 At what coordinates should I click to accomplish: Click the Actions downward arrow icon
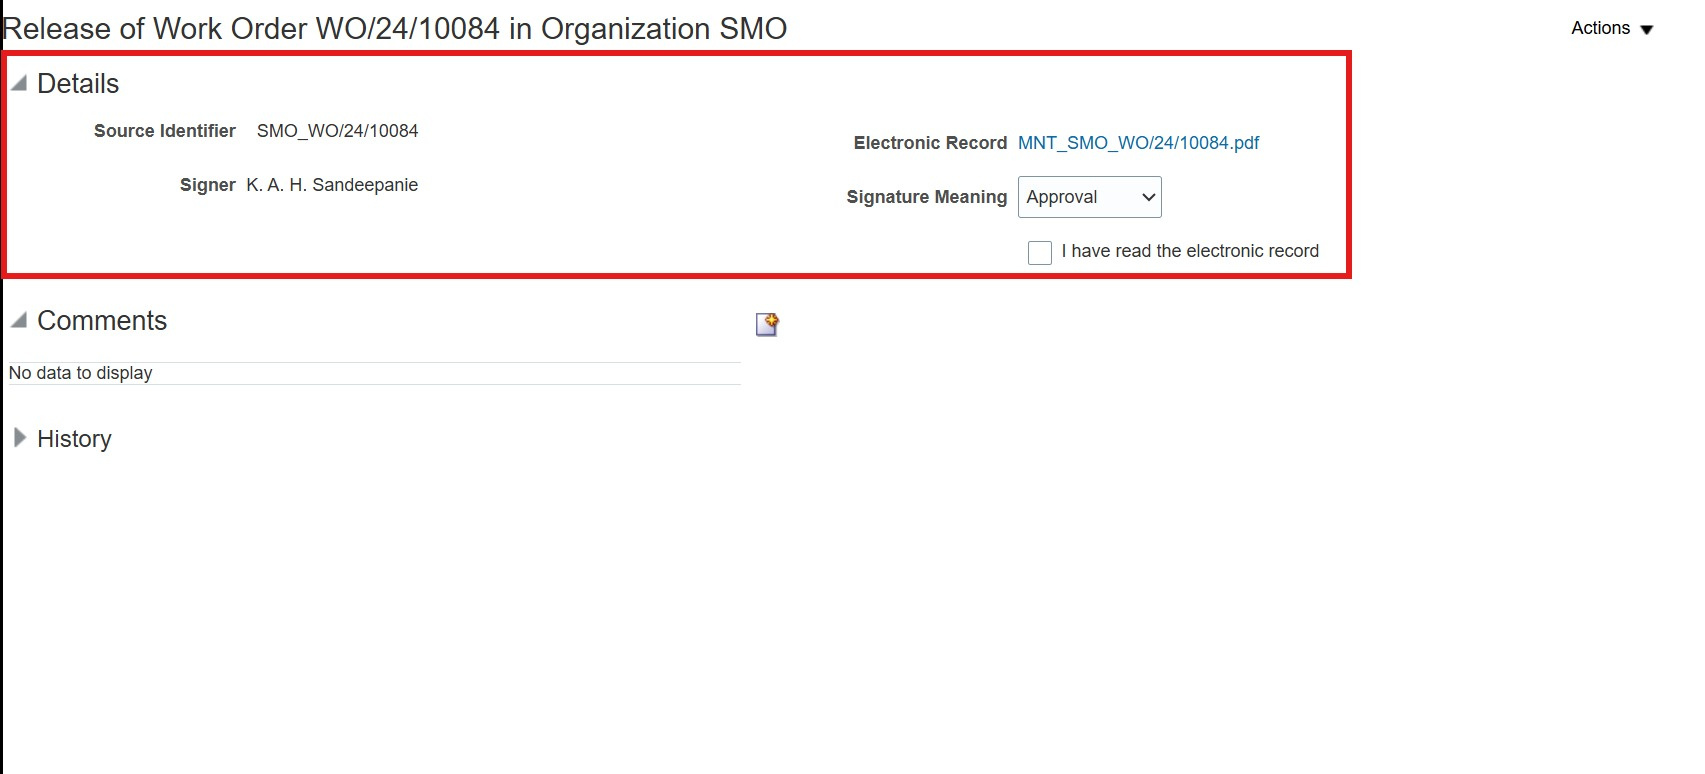1647,30
